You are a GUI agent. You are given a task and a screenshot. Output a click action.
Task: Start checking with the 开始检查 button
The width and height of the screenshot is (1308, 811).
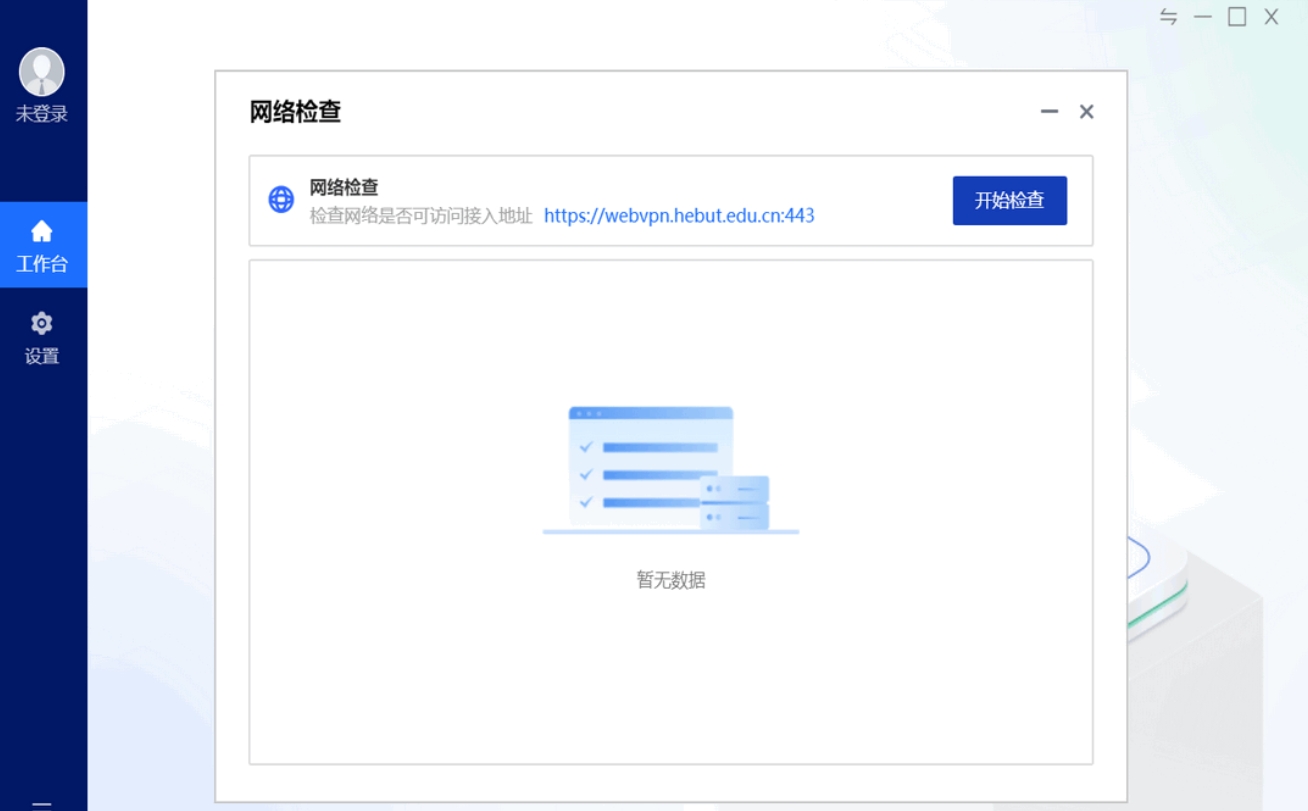click(x=1009, y=200)
